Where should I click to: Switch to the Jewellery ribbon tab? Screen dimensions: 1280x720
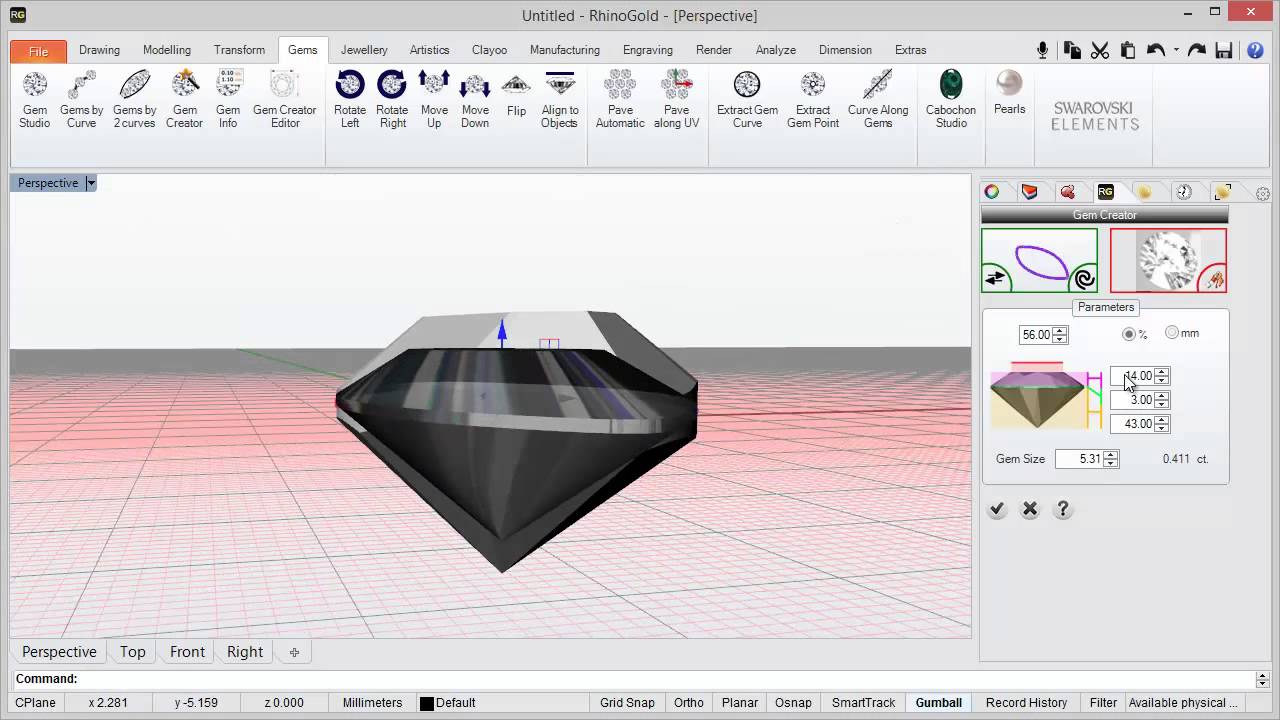point(364,50)
